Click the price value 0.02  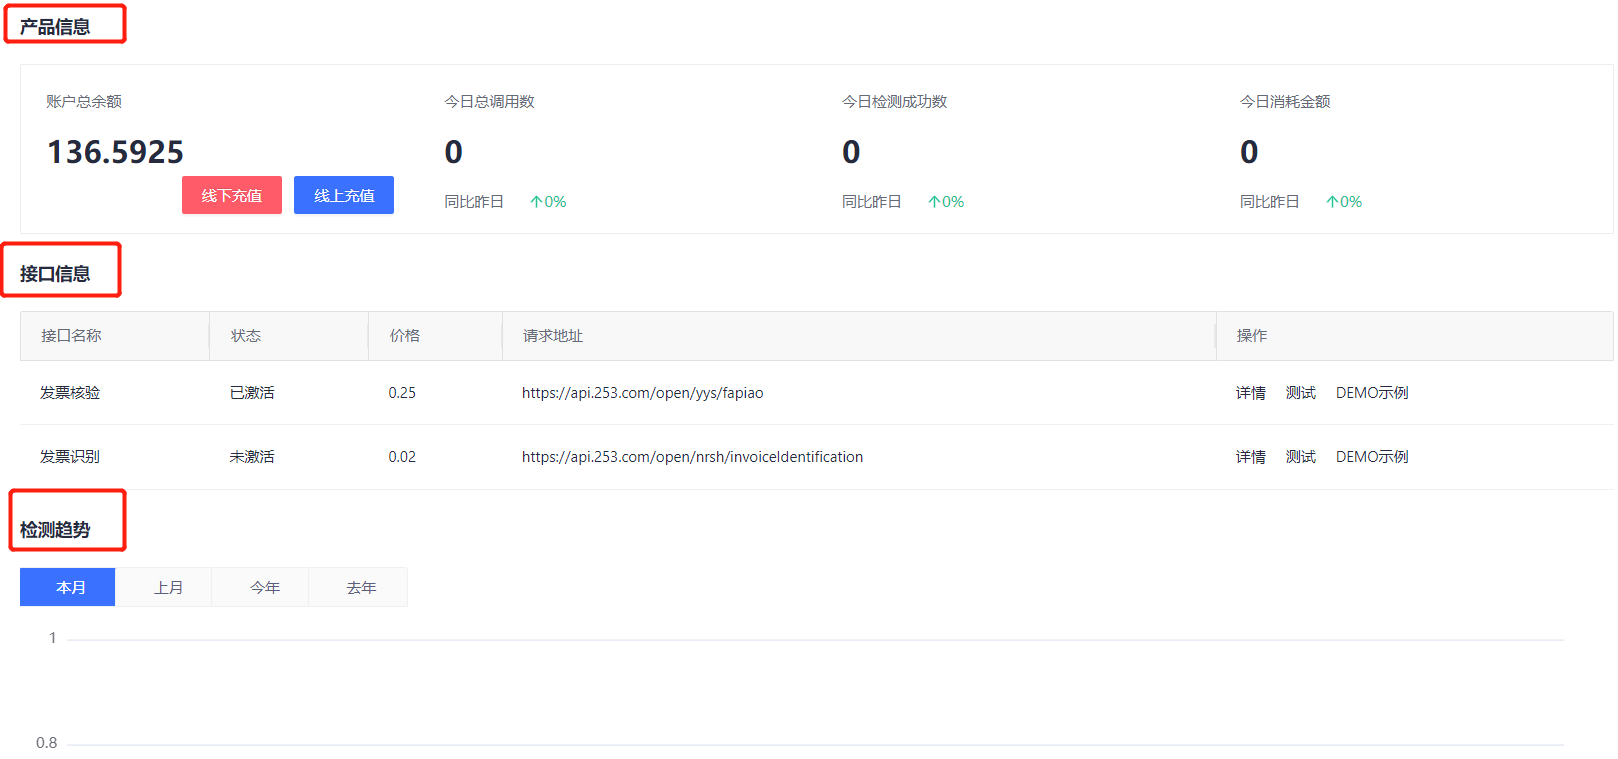402,457
